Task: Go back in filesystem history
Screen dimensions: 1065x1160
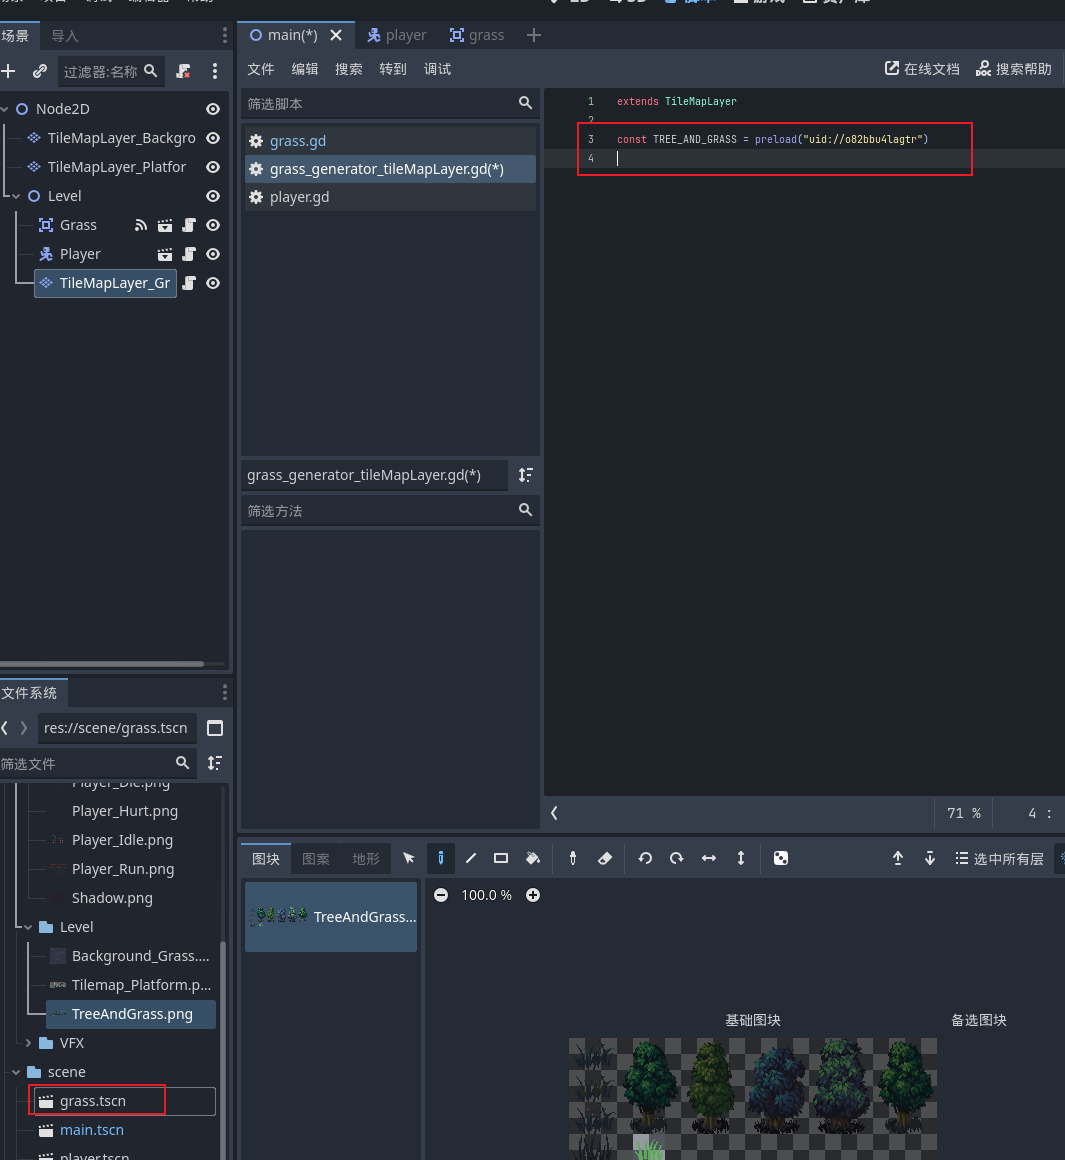Action: pyautogui.click(x=4, y=728)
